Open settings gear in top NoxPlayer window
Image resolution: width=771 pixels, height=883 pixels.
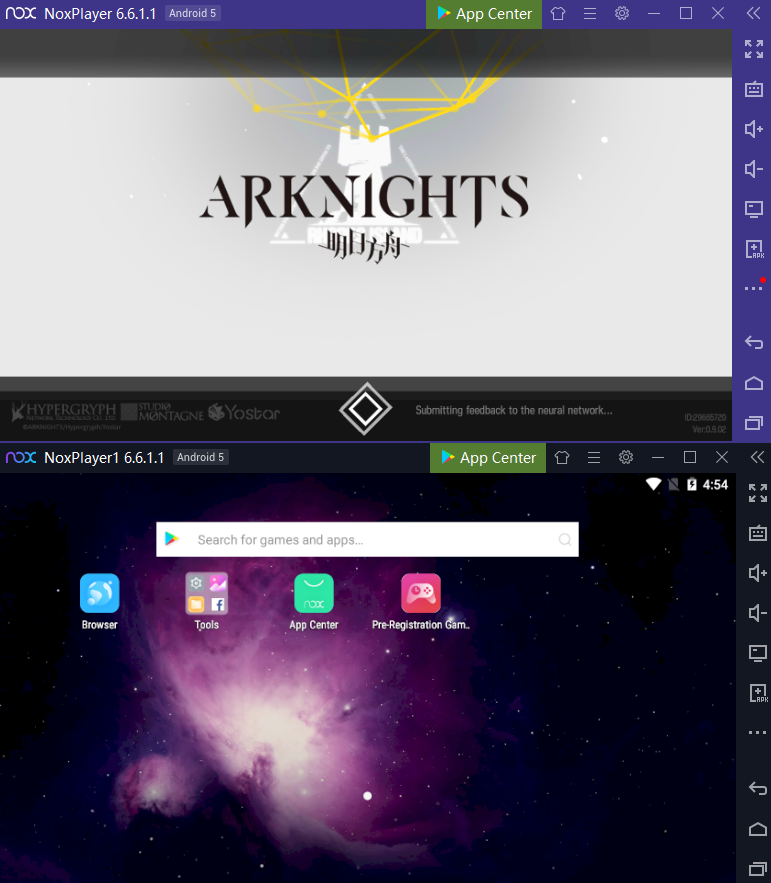click(622, 13)
